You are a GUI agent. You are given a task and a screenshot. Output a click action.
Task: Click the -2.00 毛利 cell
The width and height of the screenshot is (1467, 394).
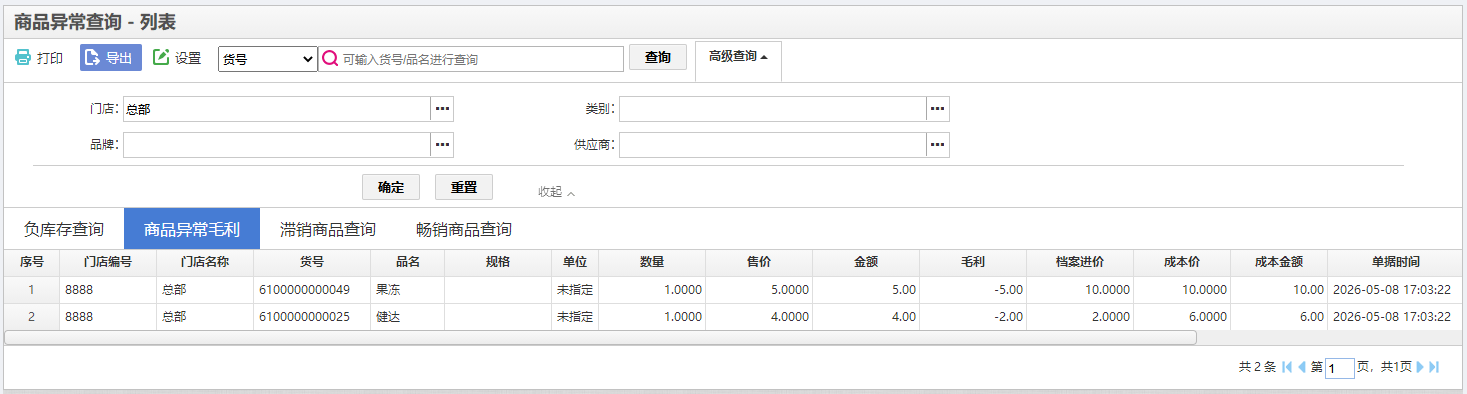(x=973, y=317)
